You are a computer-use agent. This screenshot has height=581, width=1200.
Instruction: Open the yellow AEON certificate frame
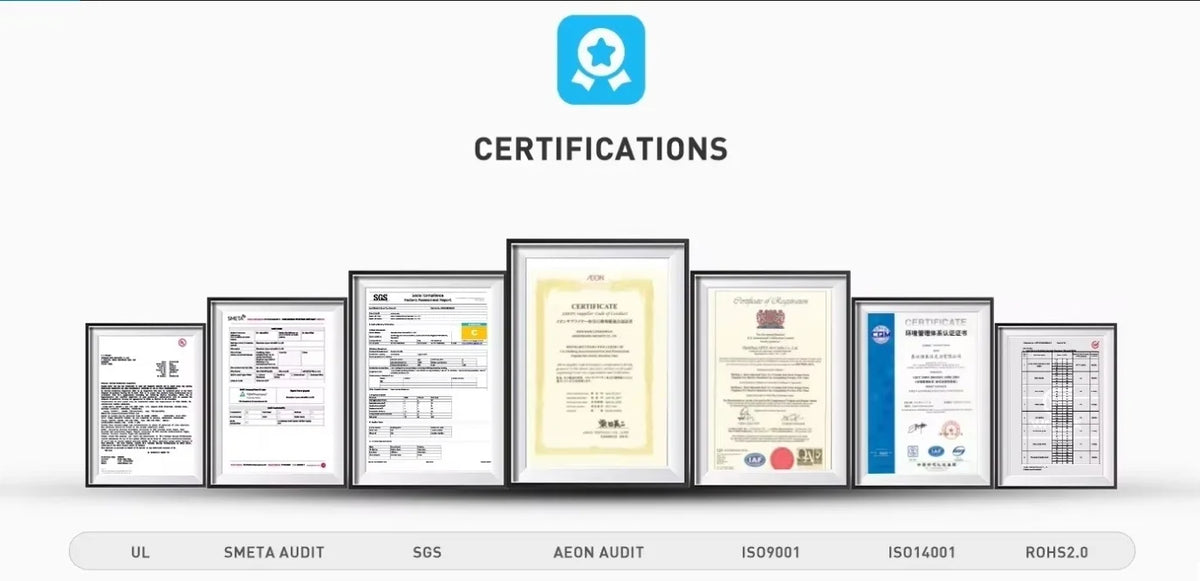point(598,363)
